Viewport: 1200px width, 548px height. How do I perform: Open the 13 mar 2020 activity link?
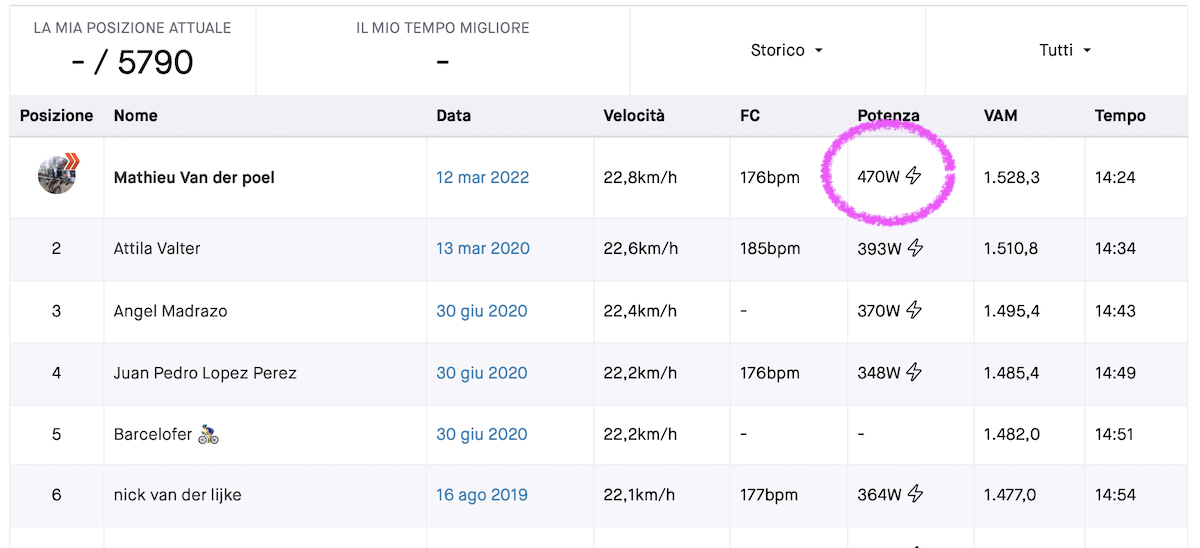pyautogui.click(x=482, y=248)
